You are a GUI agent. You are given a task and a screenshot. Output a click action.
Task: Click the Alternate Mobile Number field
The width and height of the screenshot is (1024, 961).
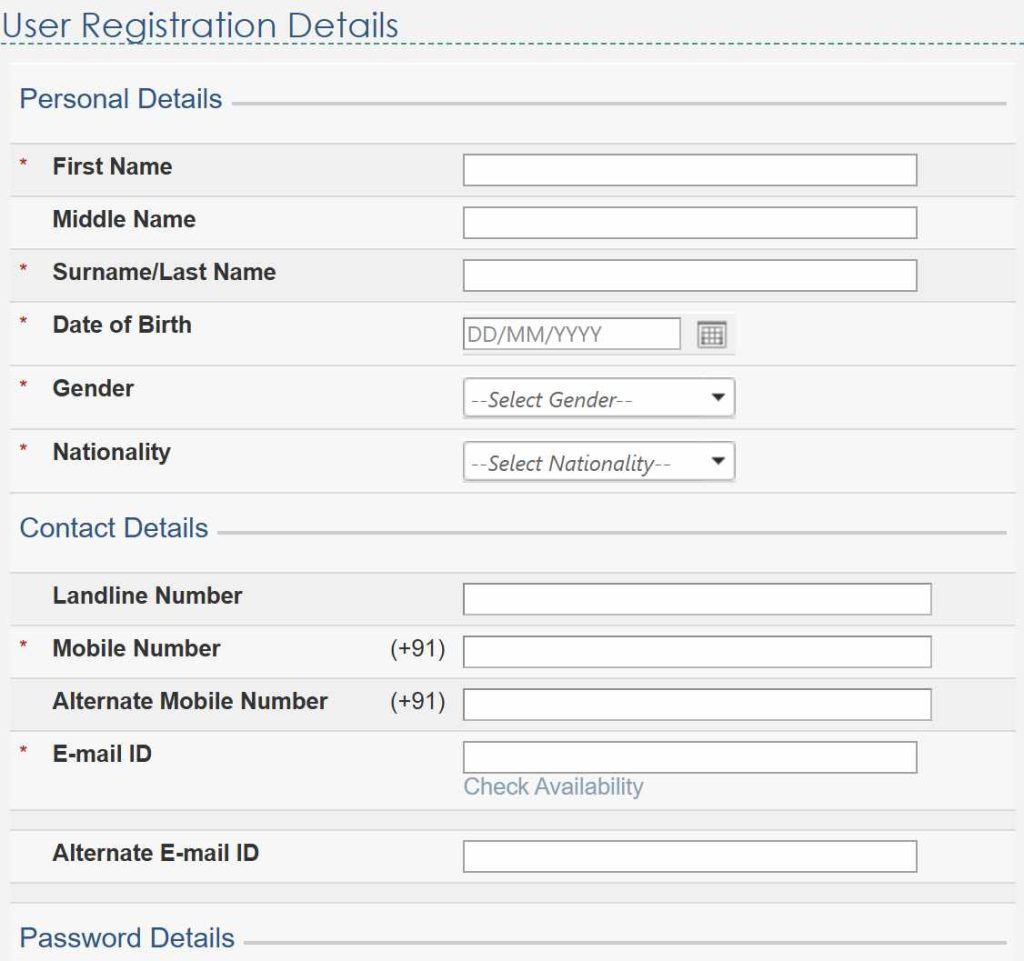tap(696, 704)
